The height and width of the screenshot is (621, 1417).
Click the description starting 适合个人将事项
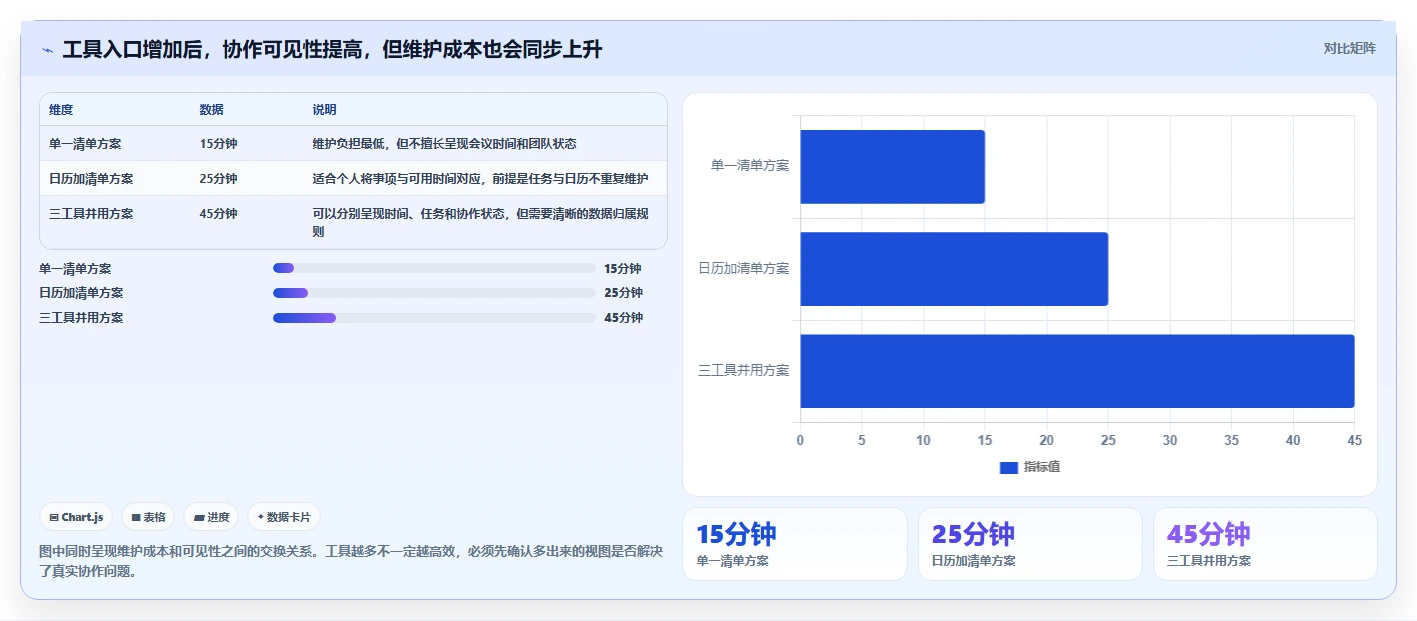click(x=480, y=179)
